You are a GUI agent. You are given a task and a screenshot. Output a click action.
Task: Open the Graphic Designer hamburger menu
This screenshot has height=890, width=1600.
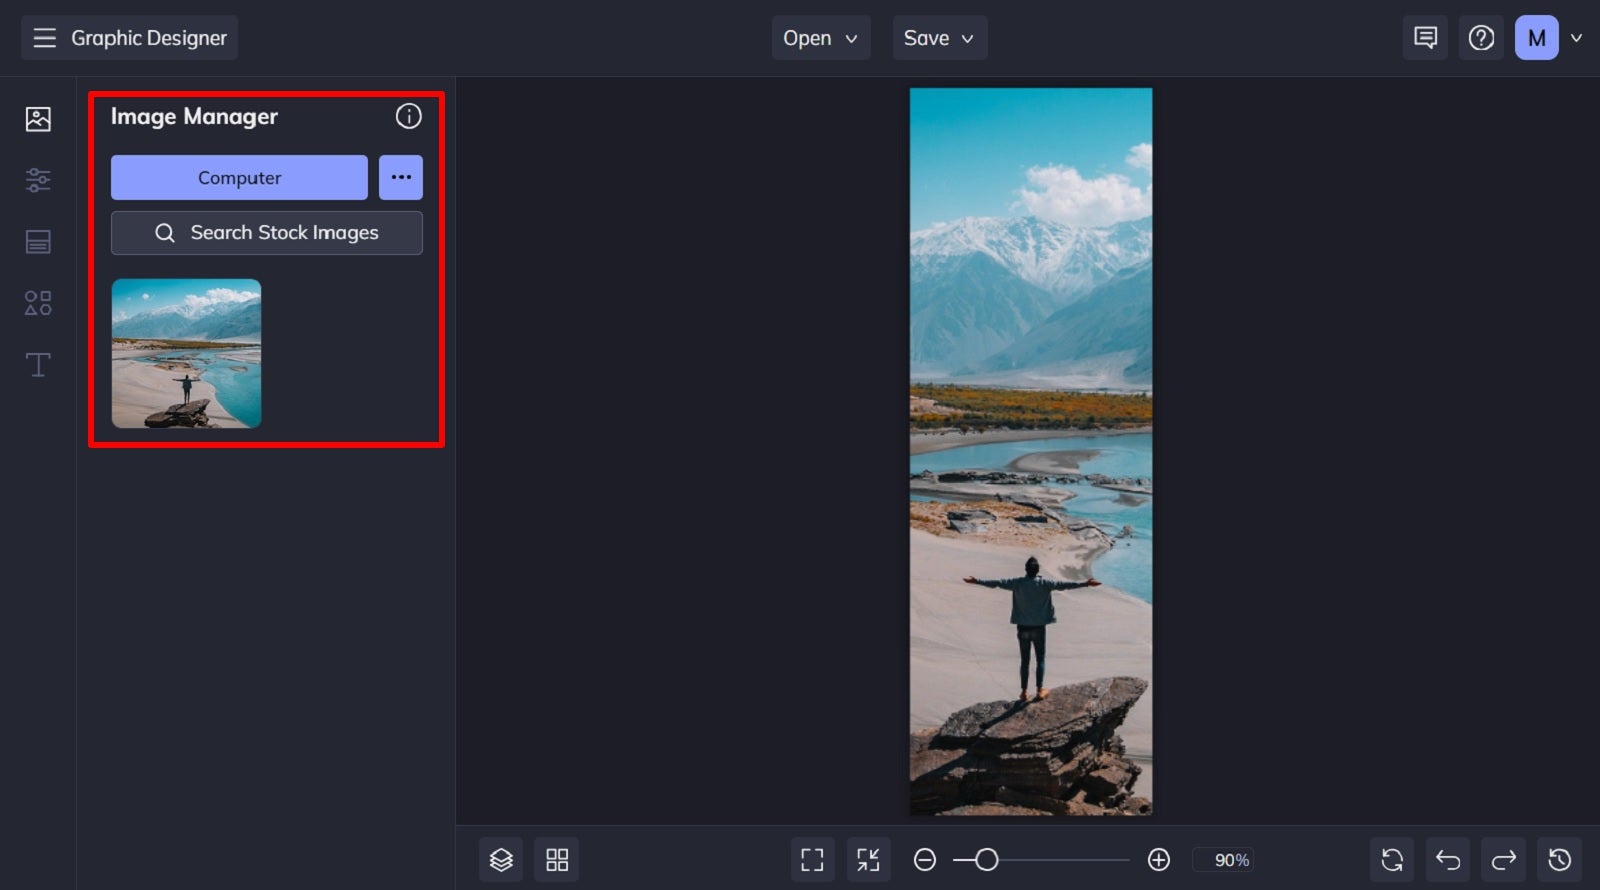pyautogui.click(x=44, y=38)
